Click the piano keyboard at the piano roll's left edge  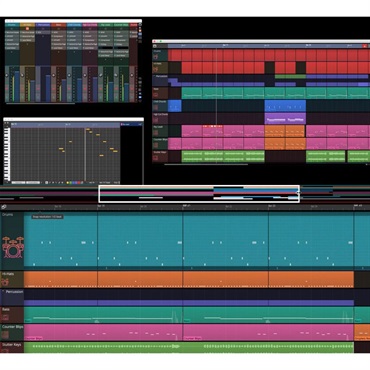coord(7,154)
